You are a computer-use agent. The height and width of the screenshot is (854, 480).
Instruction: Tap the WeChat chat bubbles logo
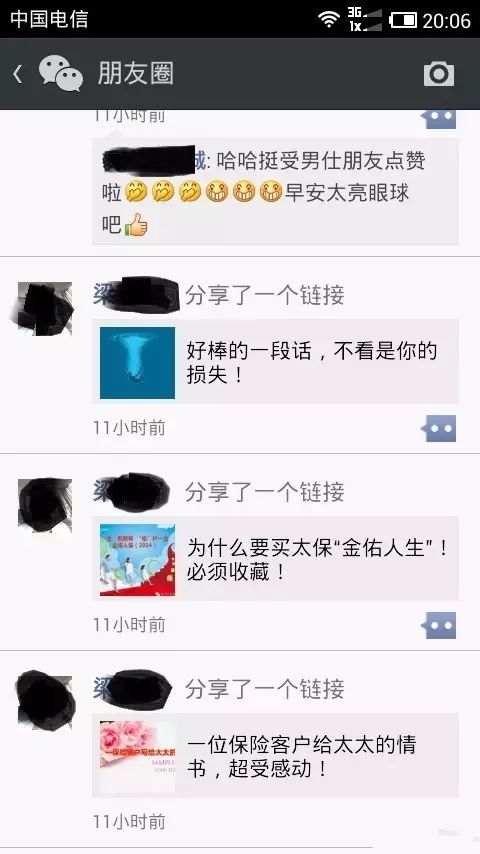coord(60,73)
